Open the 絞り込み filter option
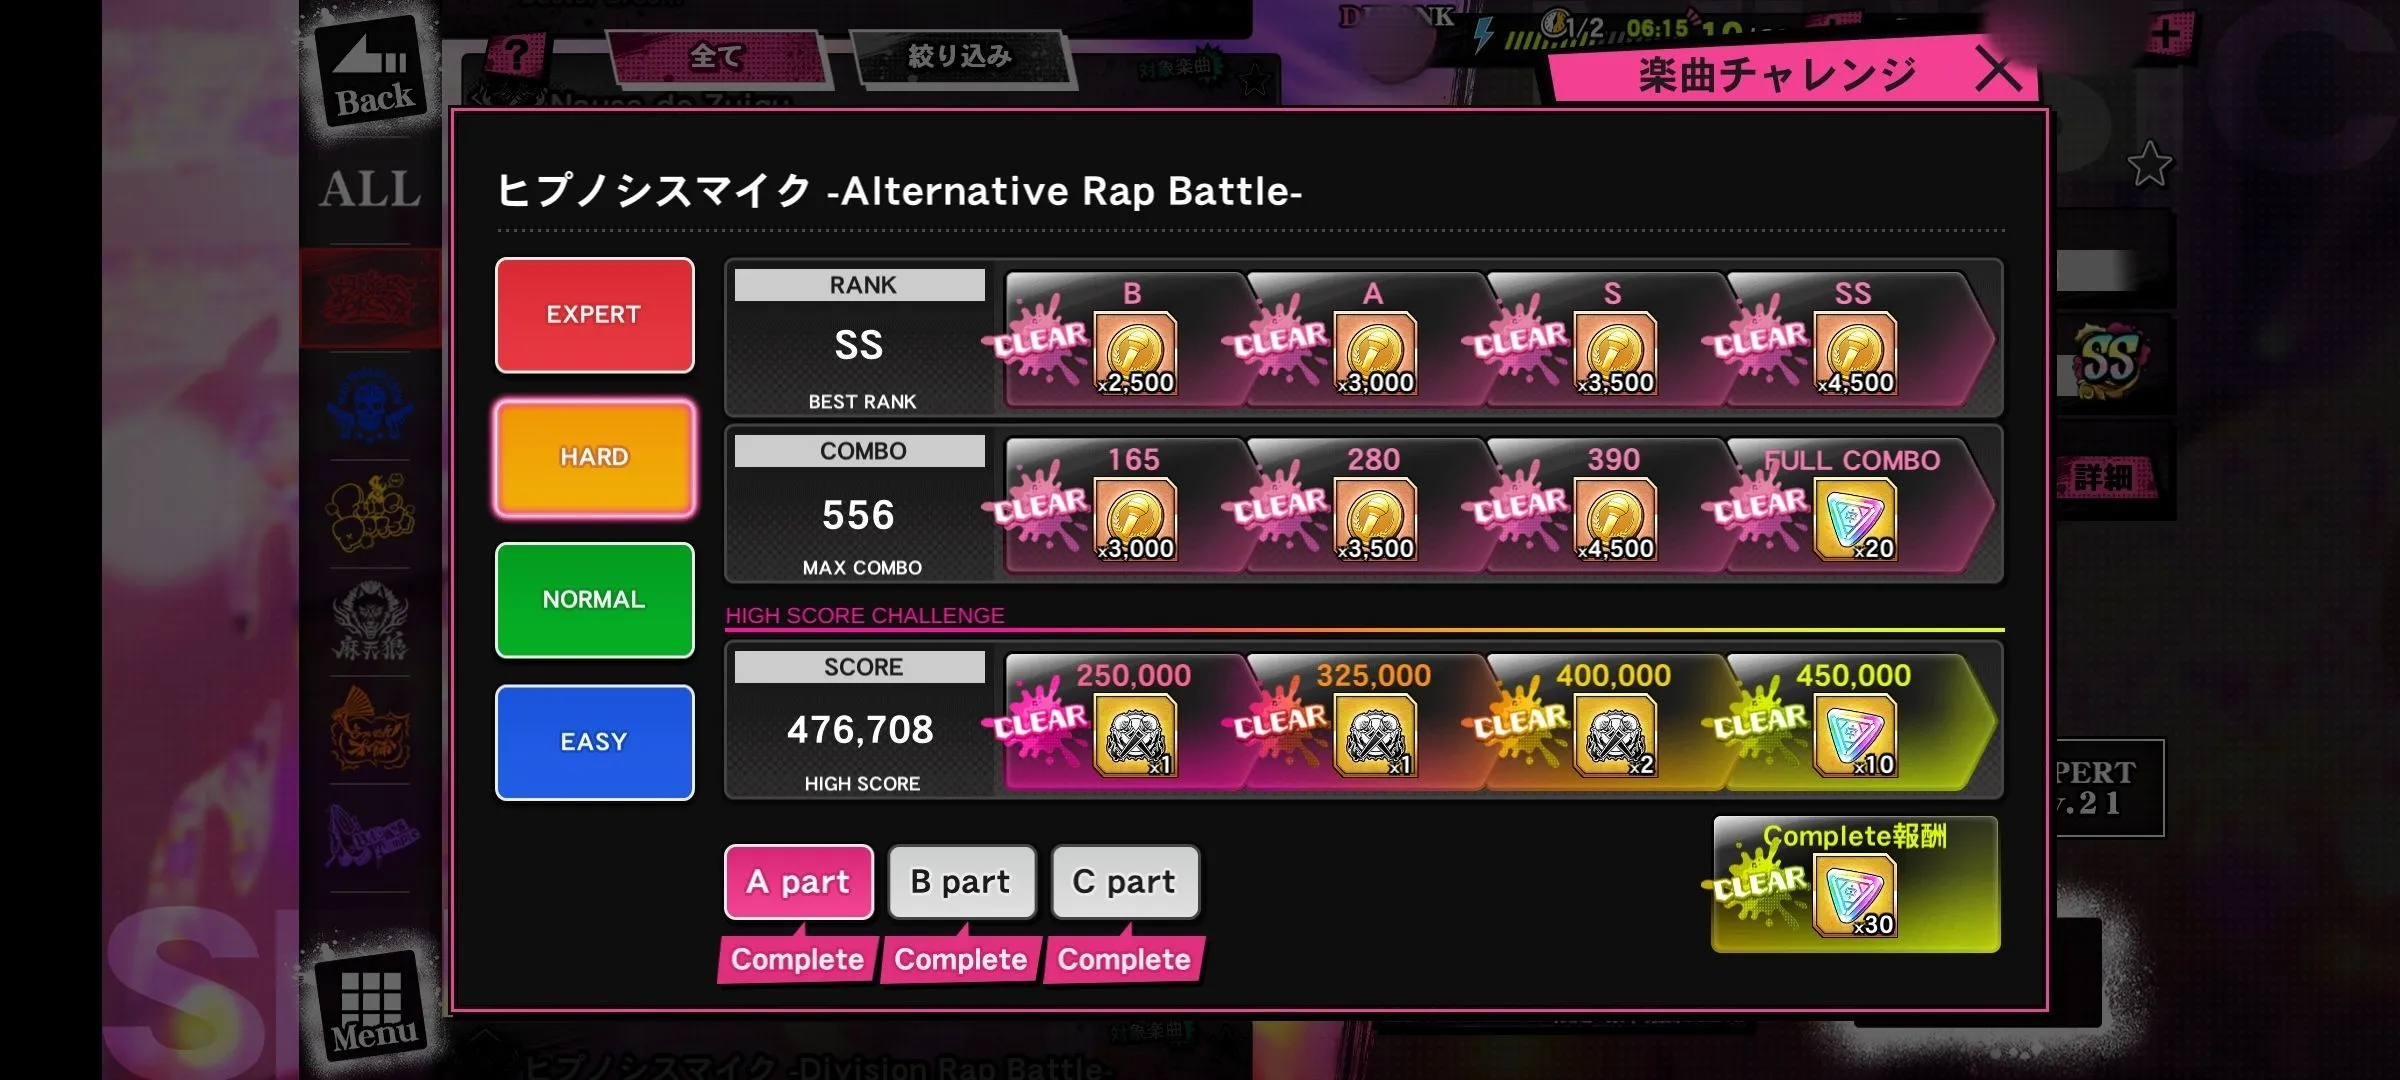2400x1080 pixels. click(x=960, y=57)
